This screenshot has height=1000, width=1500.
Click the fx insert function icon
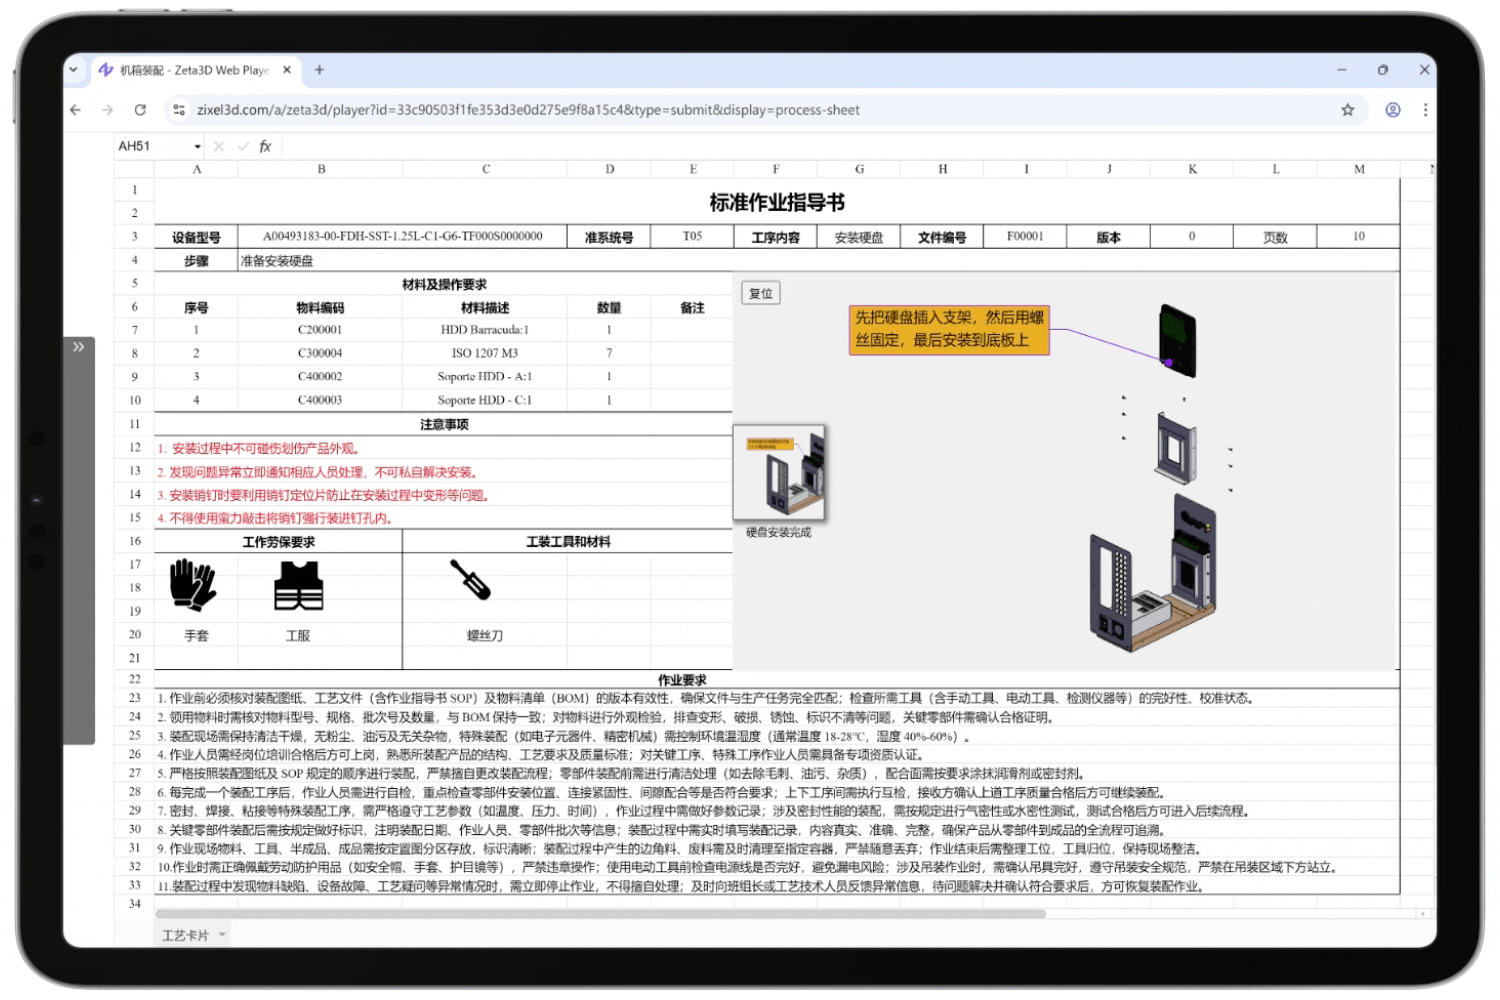[x=265, y=146]
